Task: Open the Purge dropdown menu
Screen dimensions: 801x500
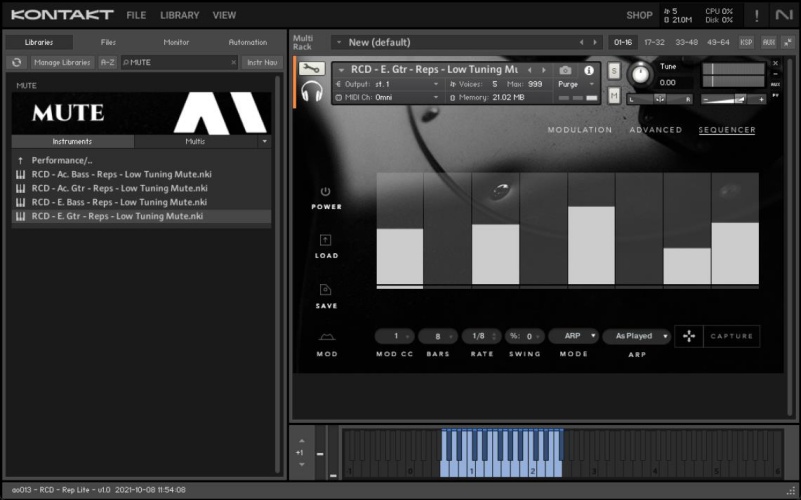Action: (573, 84)
